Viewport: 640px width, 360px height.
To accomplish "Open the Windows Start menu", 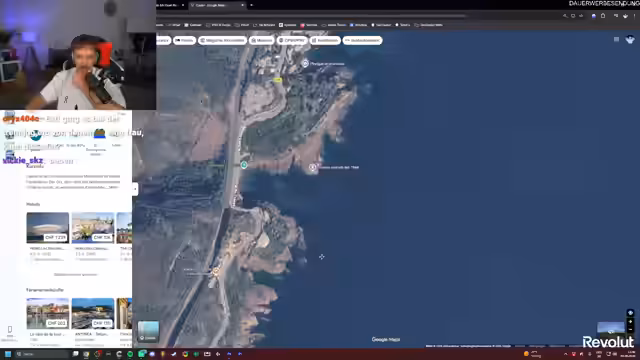I will coord(8,354).
